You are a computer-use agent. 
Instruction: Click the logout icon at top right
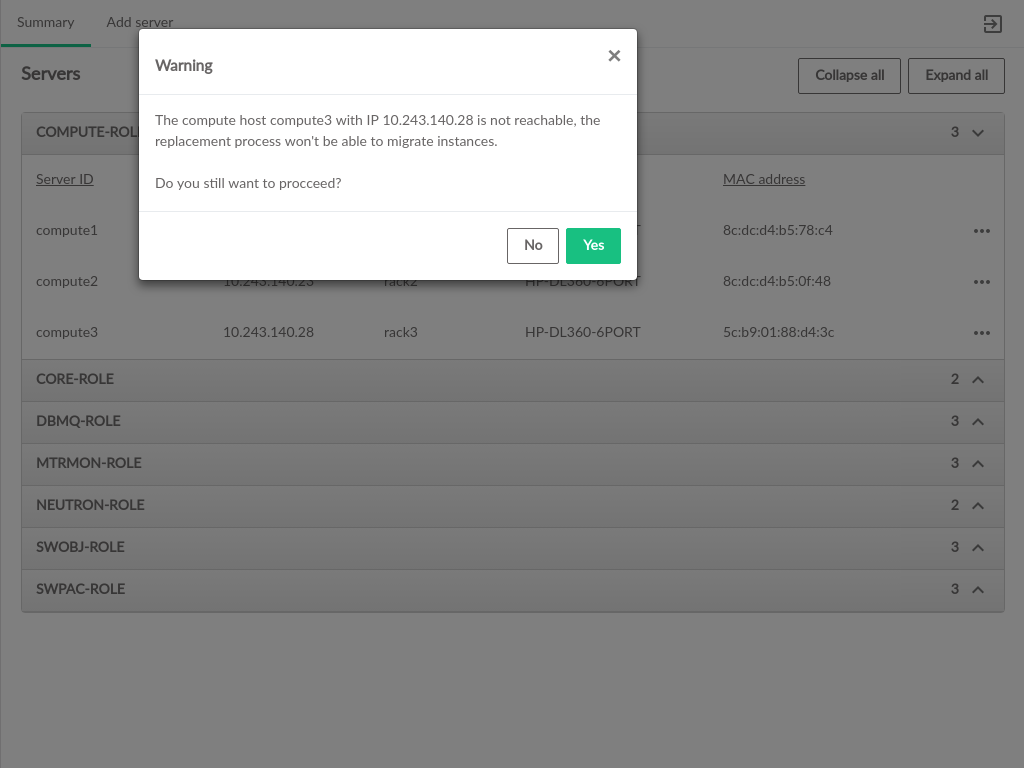992,24
